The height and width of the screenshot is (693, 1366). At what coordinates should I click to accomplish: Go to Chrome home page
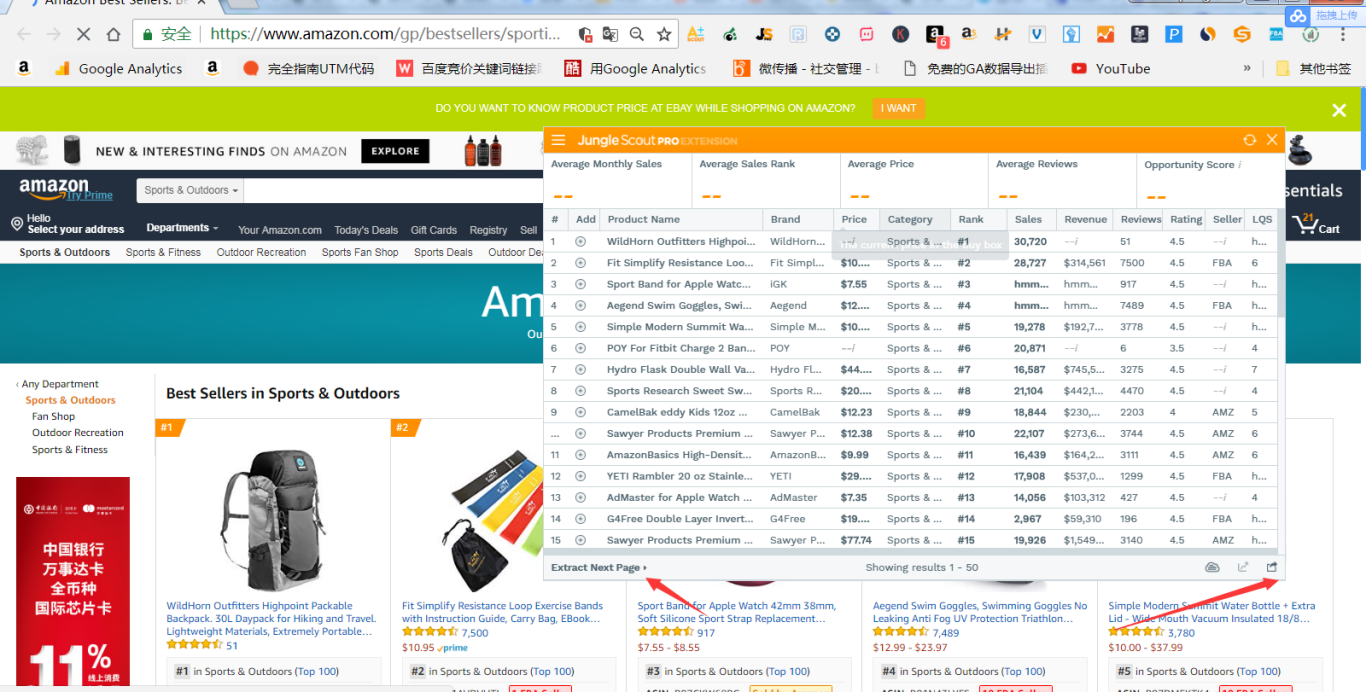pyautogui.click(x=113, y=34)
